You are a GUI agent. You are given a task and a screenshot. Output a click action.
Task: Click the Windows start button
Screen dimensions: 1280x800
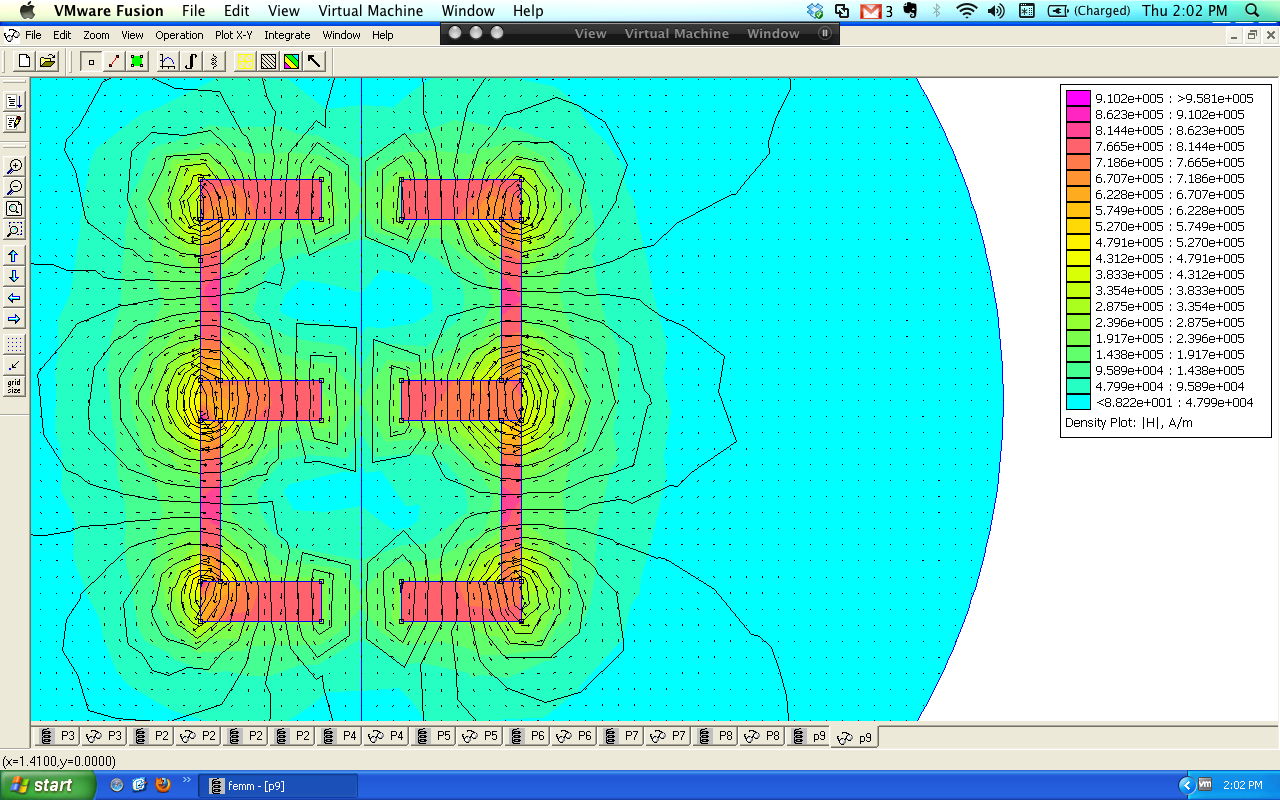click(x=48, y=785)
